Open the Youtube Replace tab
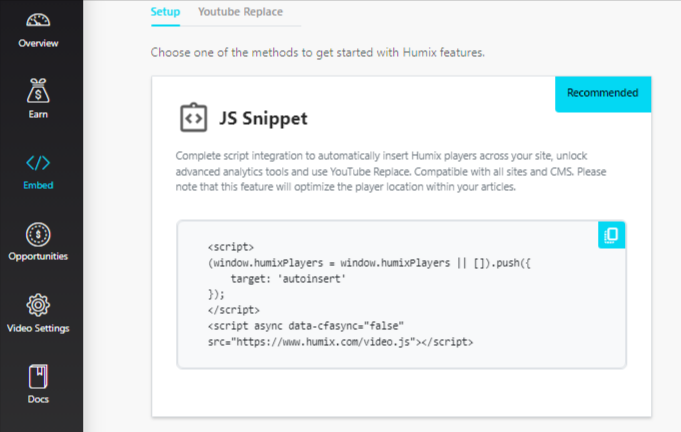 click(240, 13)
